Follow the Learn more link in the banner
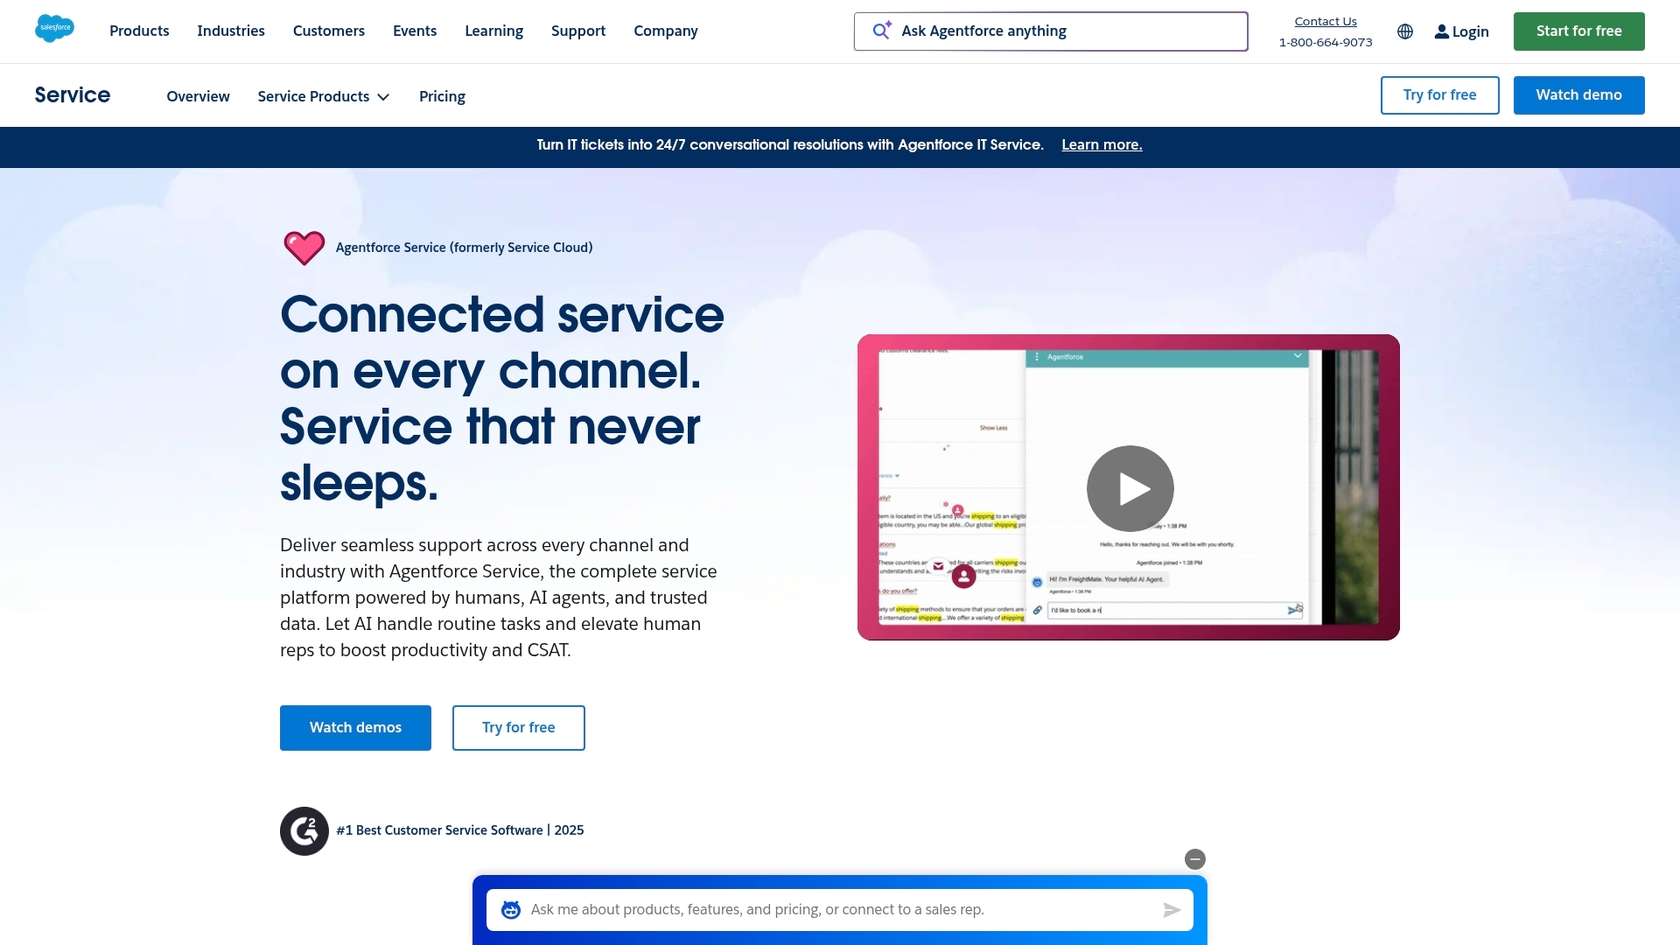The width and height of the screenshot is (1680, 945). pyautogui.click(x=1100, y=144)
